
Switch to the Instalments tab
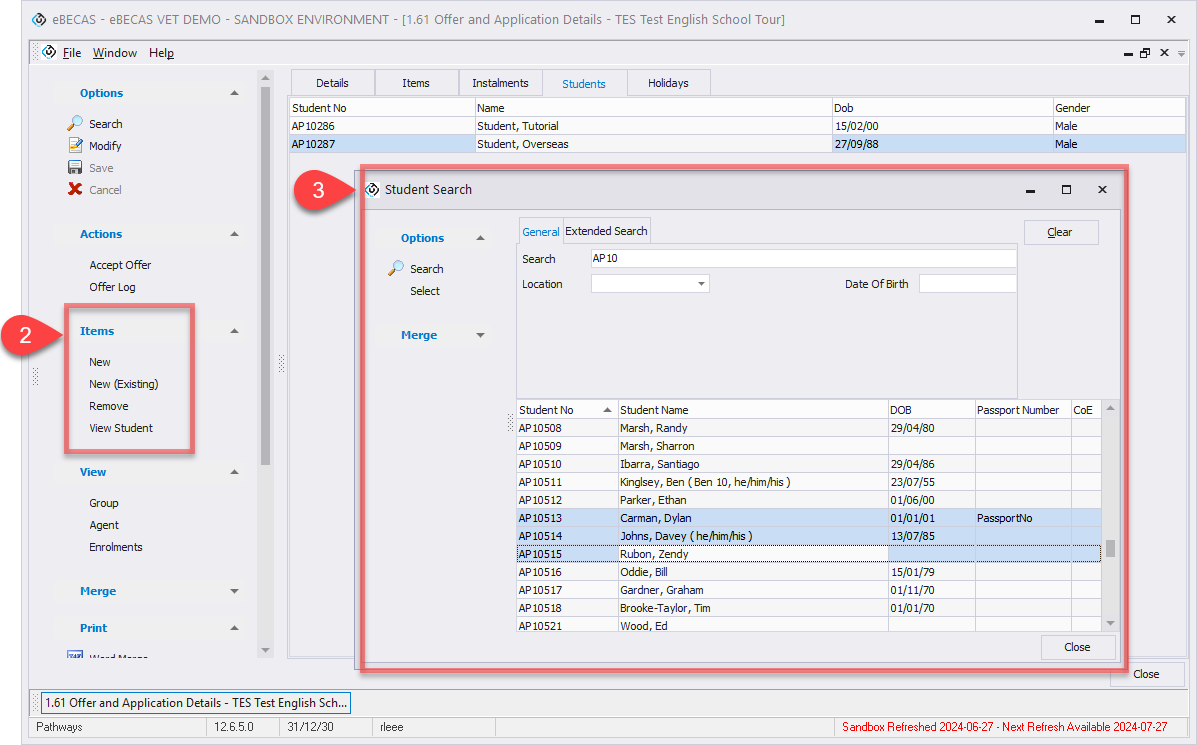[x=500, y=83]
